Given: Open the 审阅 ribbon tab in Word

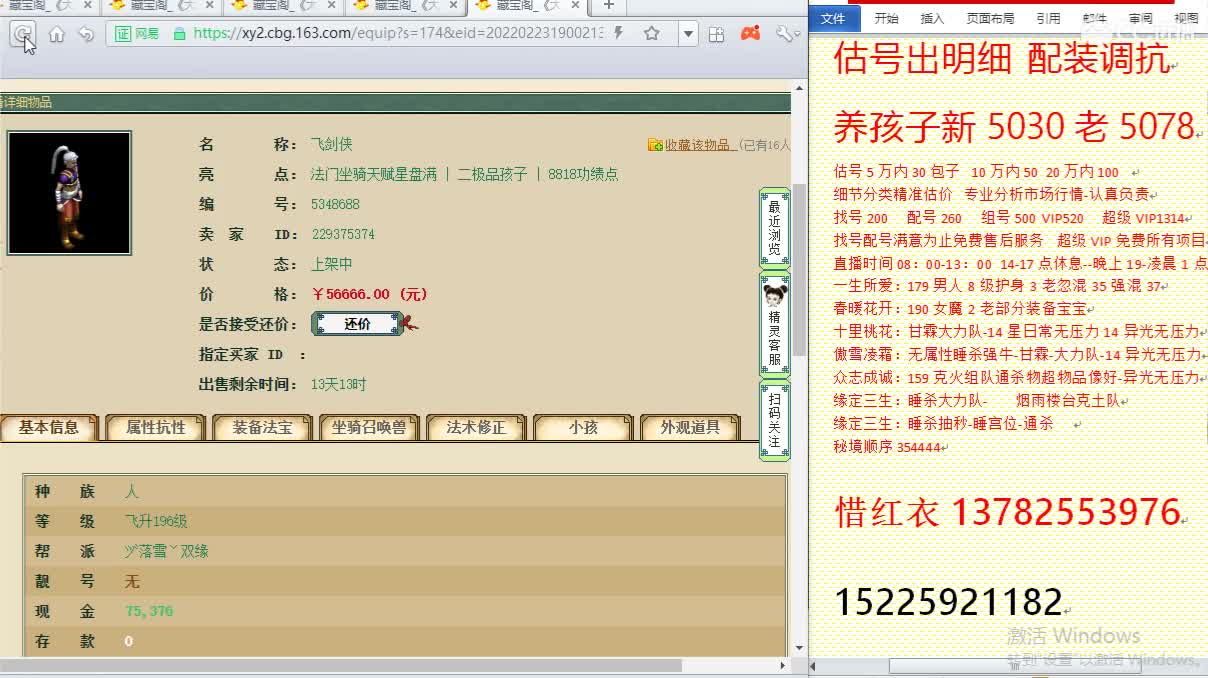Looking at the screenshot, I should click(1140, 18).
